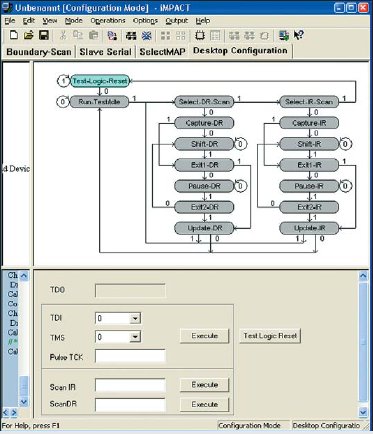
Task: Click the Capture-DR state node
Action: [204, 123]
